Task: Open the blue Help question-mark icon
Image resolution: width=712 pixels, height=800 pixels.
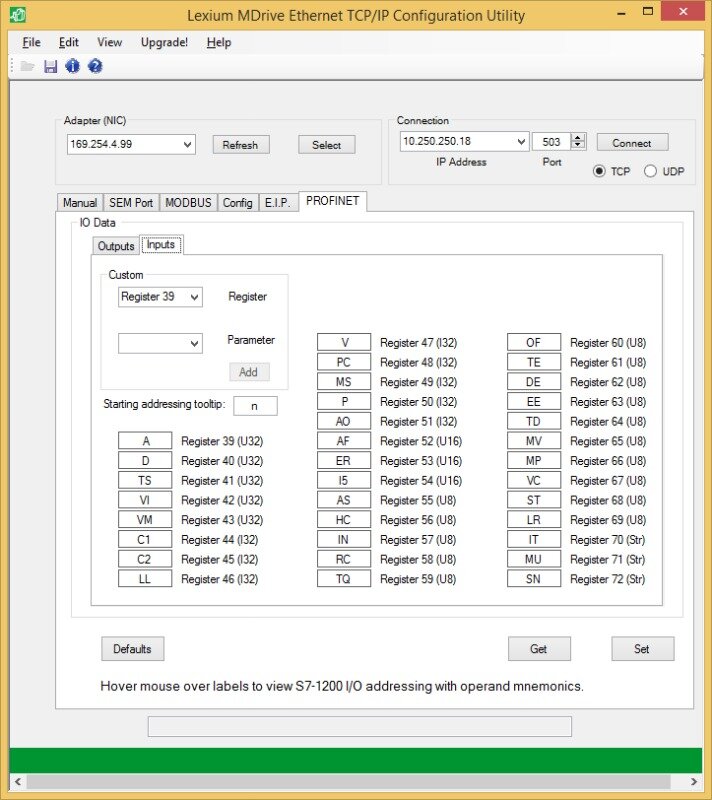Action: pyautogui.click(x=95, y=66)
